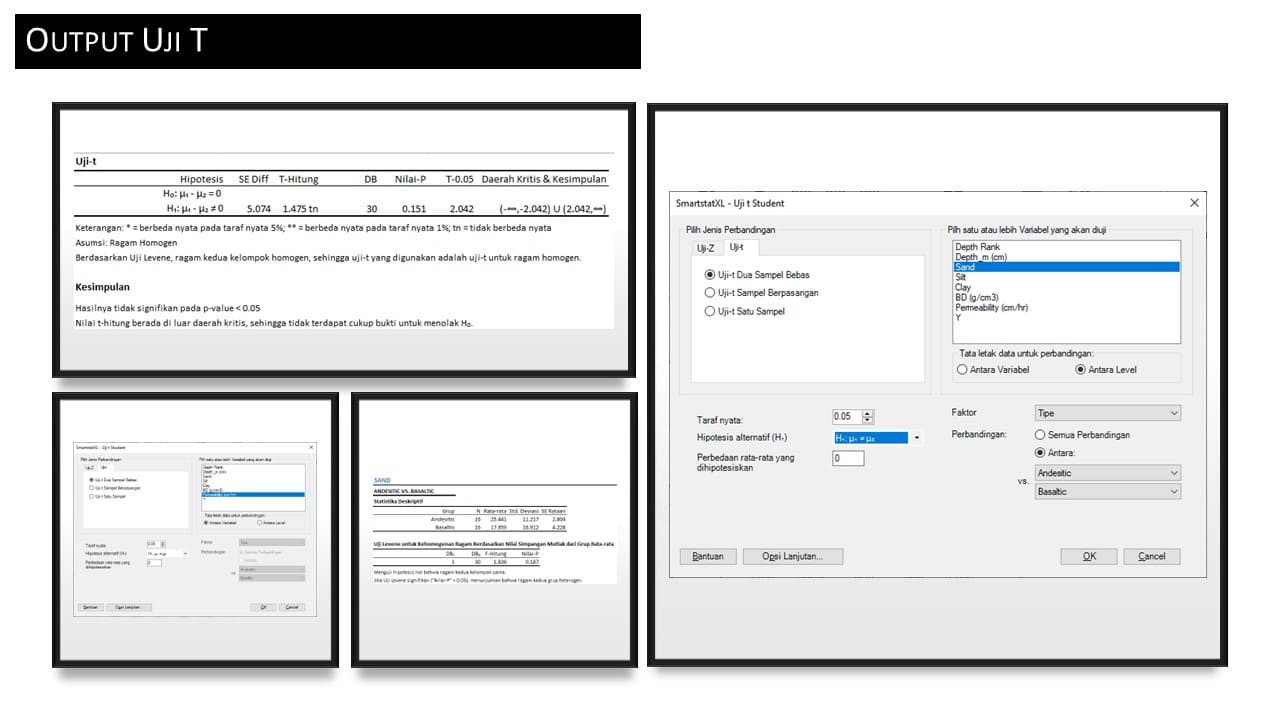Select Permeability (cm/hr) in large dialog list

coord(991,308)
